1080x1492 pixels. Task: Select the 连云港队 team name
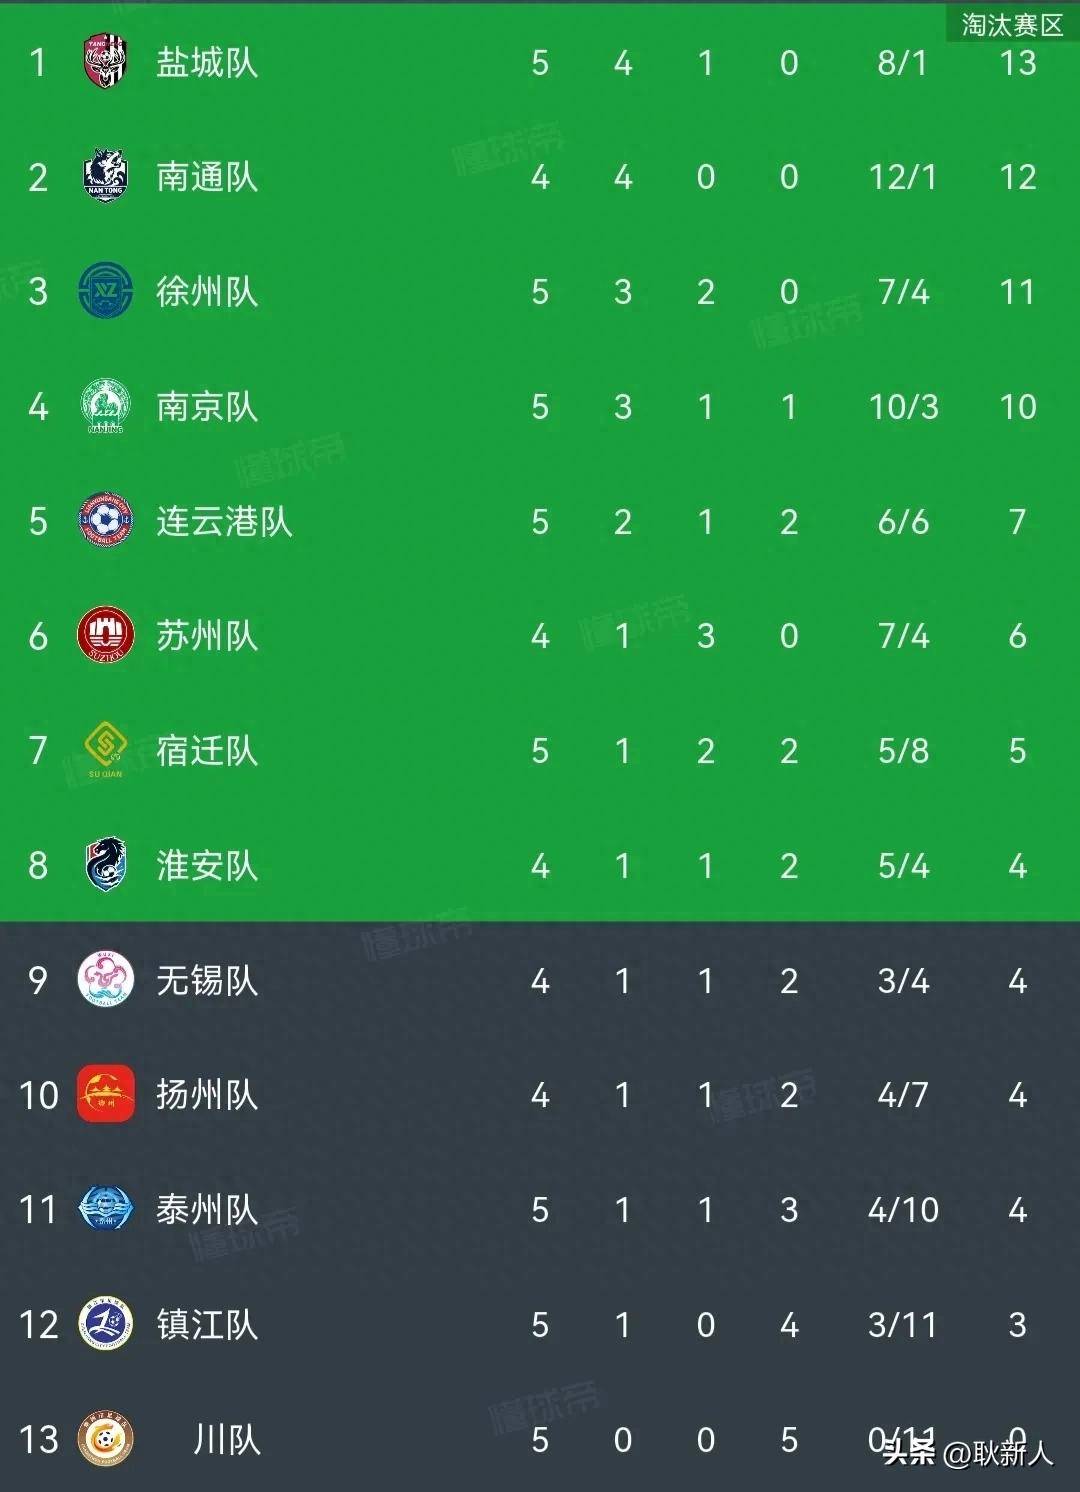[x=224, y=522]
